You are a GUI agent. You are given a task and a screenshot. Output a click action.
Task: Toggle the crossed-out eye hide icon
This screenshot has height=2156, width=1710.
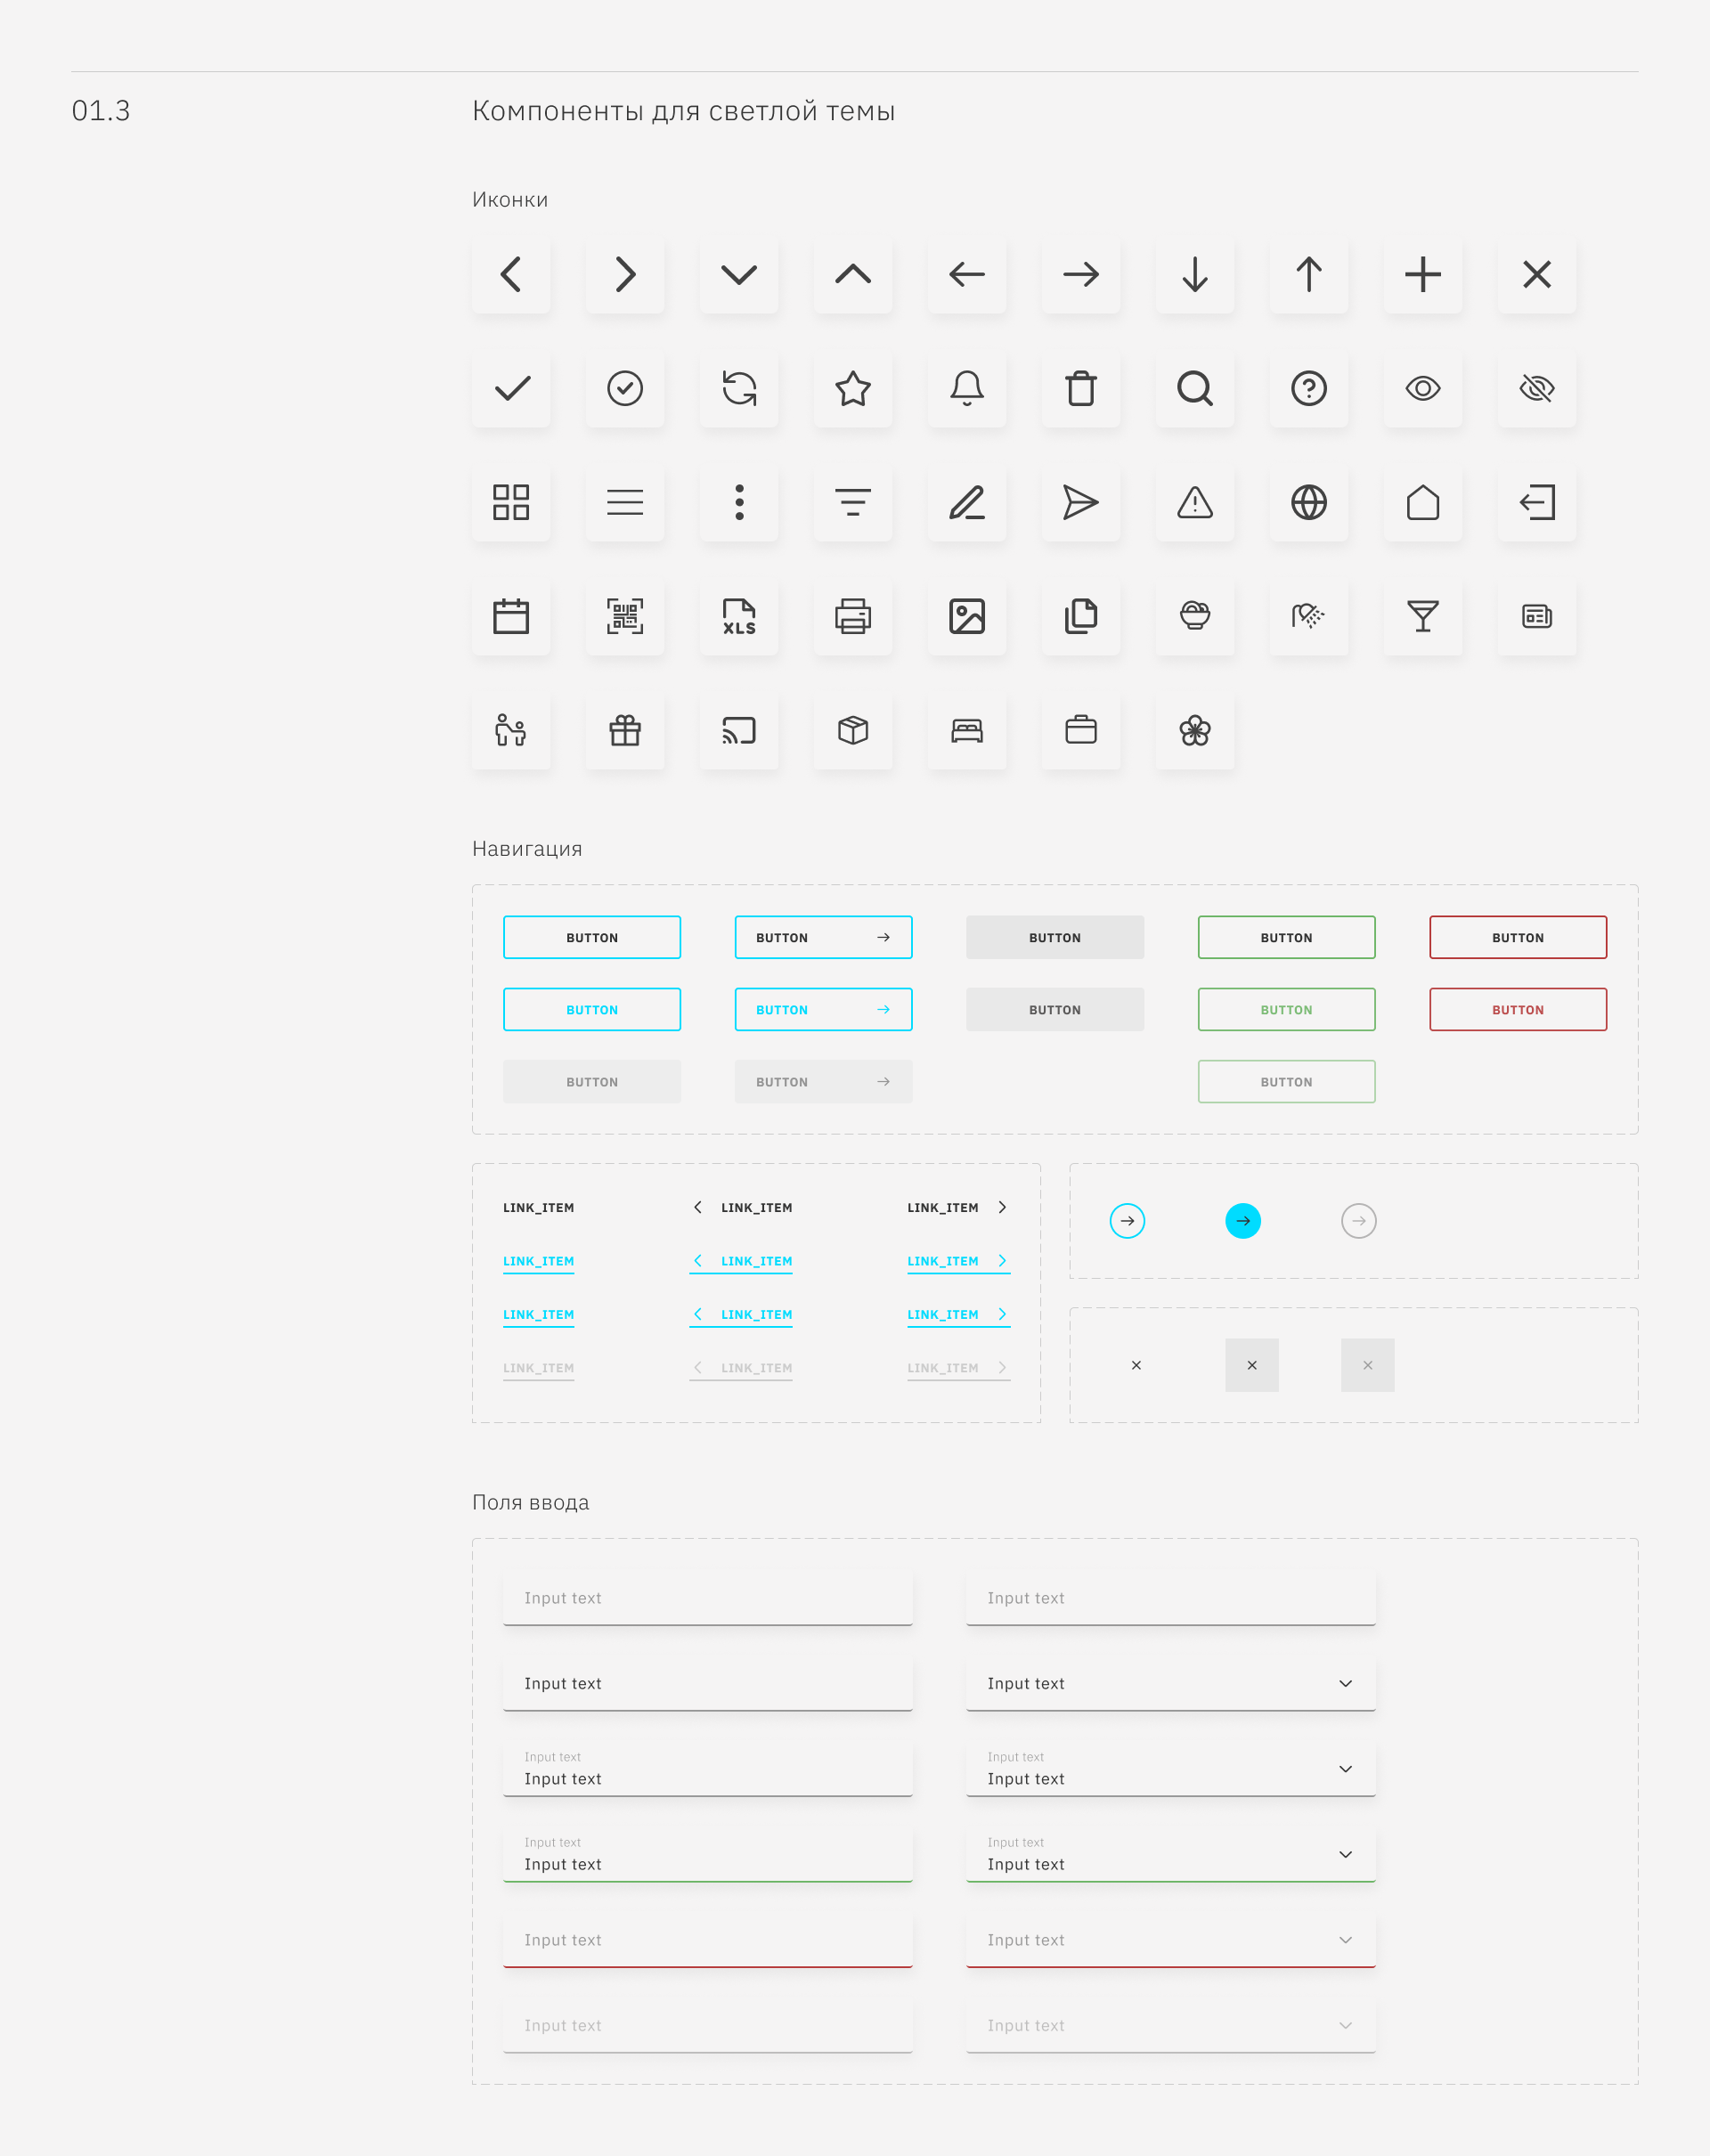tap(1536, 388)
